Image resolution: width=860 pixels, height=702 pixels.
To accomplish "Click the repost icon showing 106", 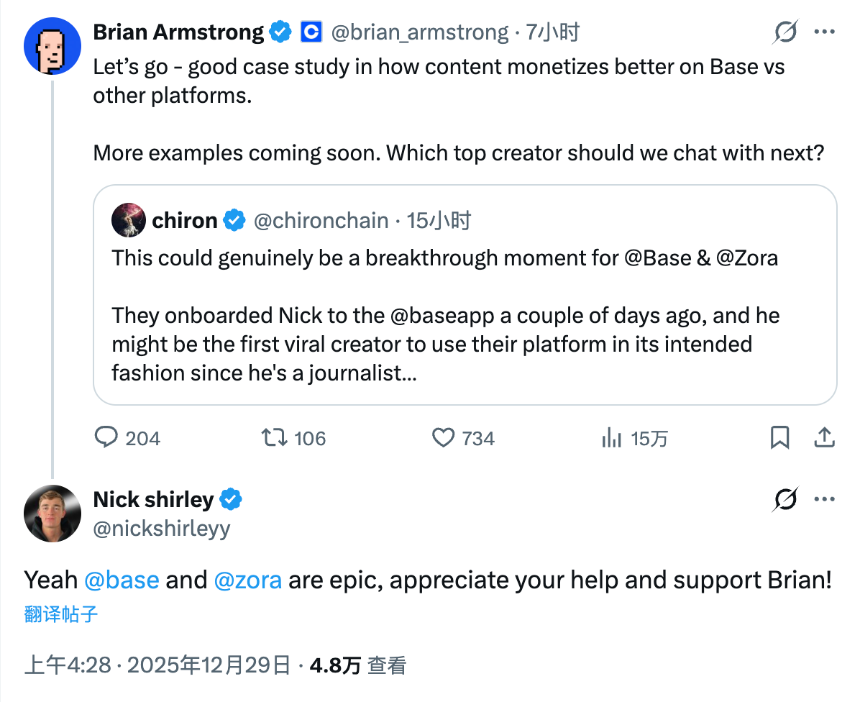I will tap(274, 437).
